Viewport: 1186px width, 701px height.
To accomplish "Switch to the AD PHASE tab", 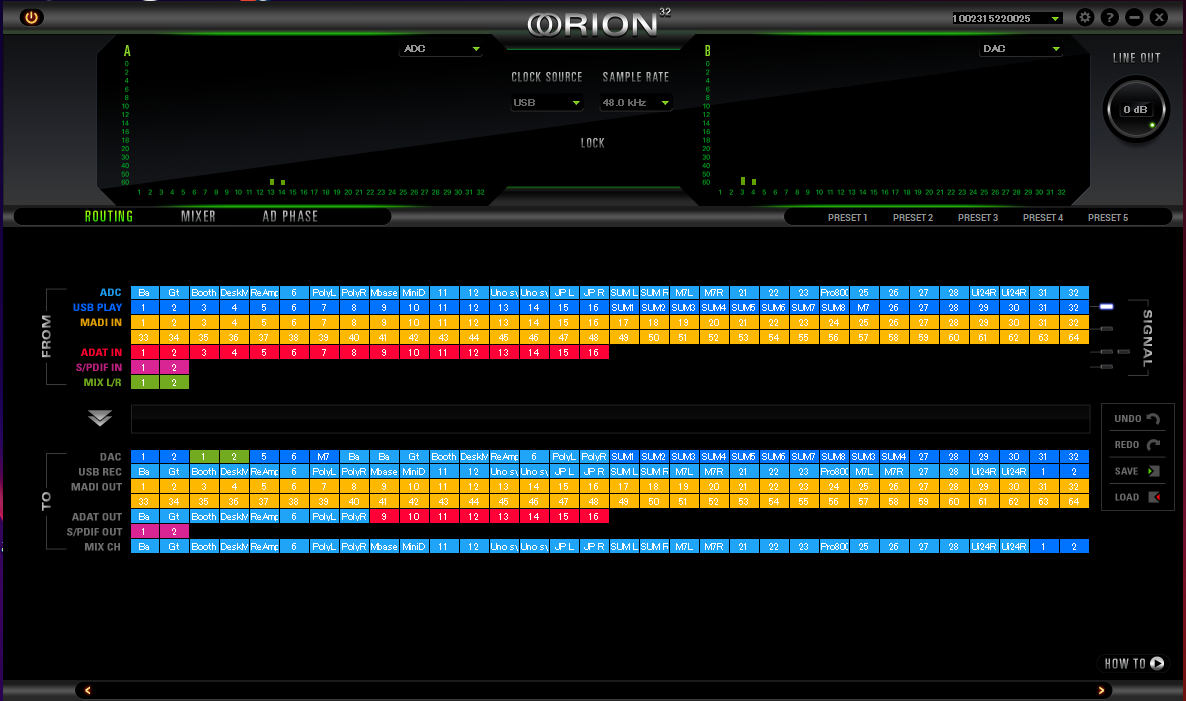I will point(290,216).
